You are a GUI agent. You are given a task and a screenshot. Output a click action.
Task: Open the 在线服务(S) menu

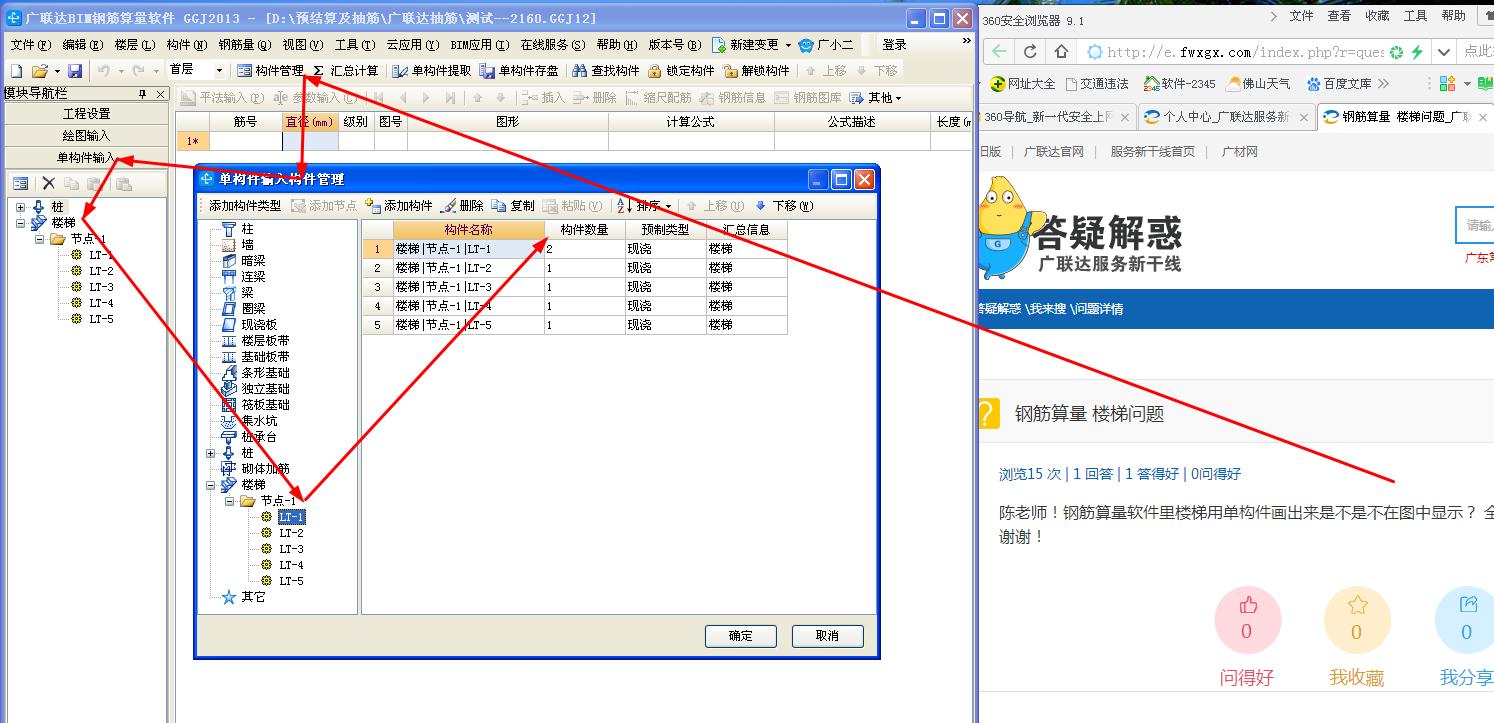551,45
